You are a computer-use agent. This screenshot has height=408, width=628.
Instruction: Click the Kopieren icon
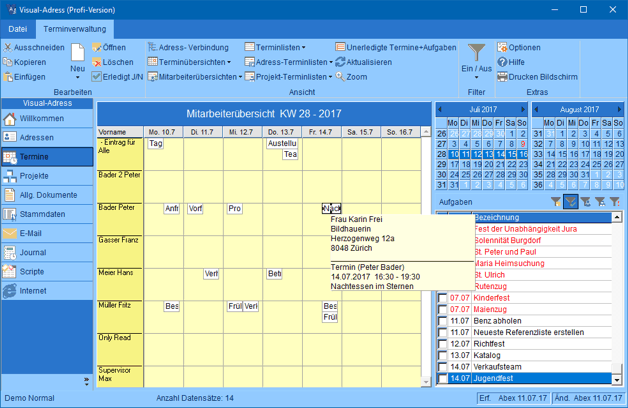(8, 62)
